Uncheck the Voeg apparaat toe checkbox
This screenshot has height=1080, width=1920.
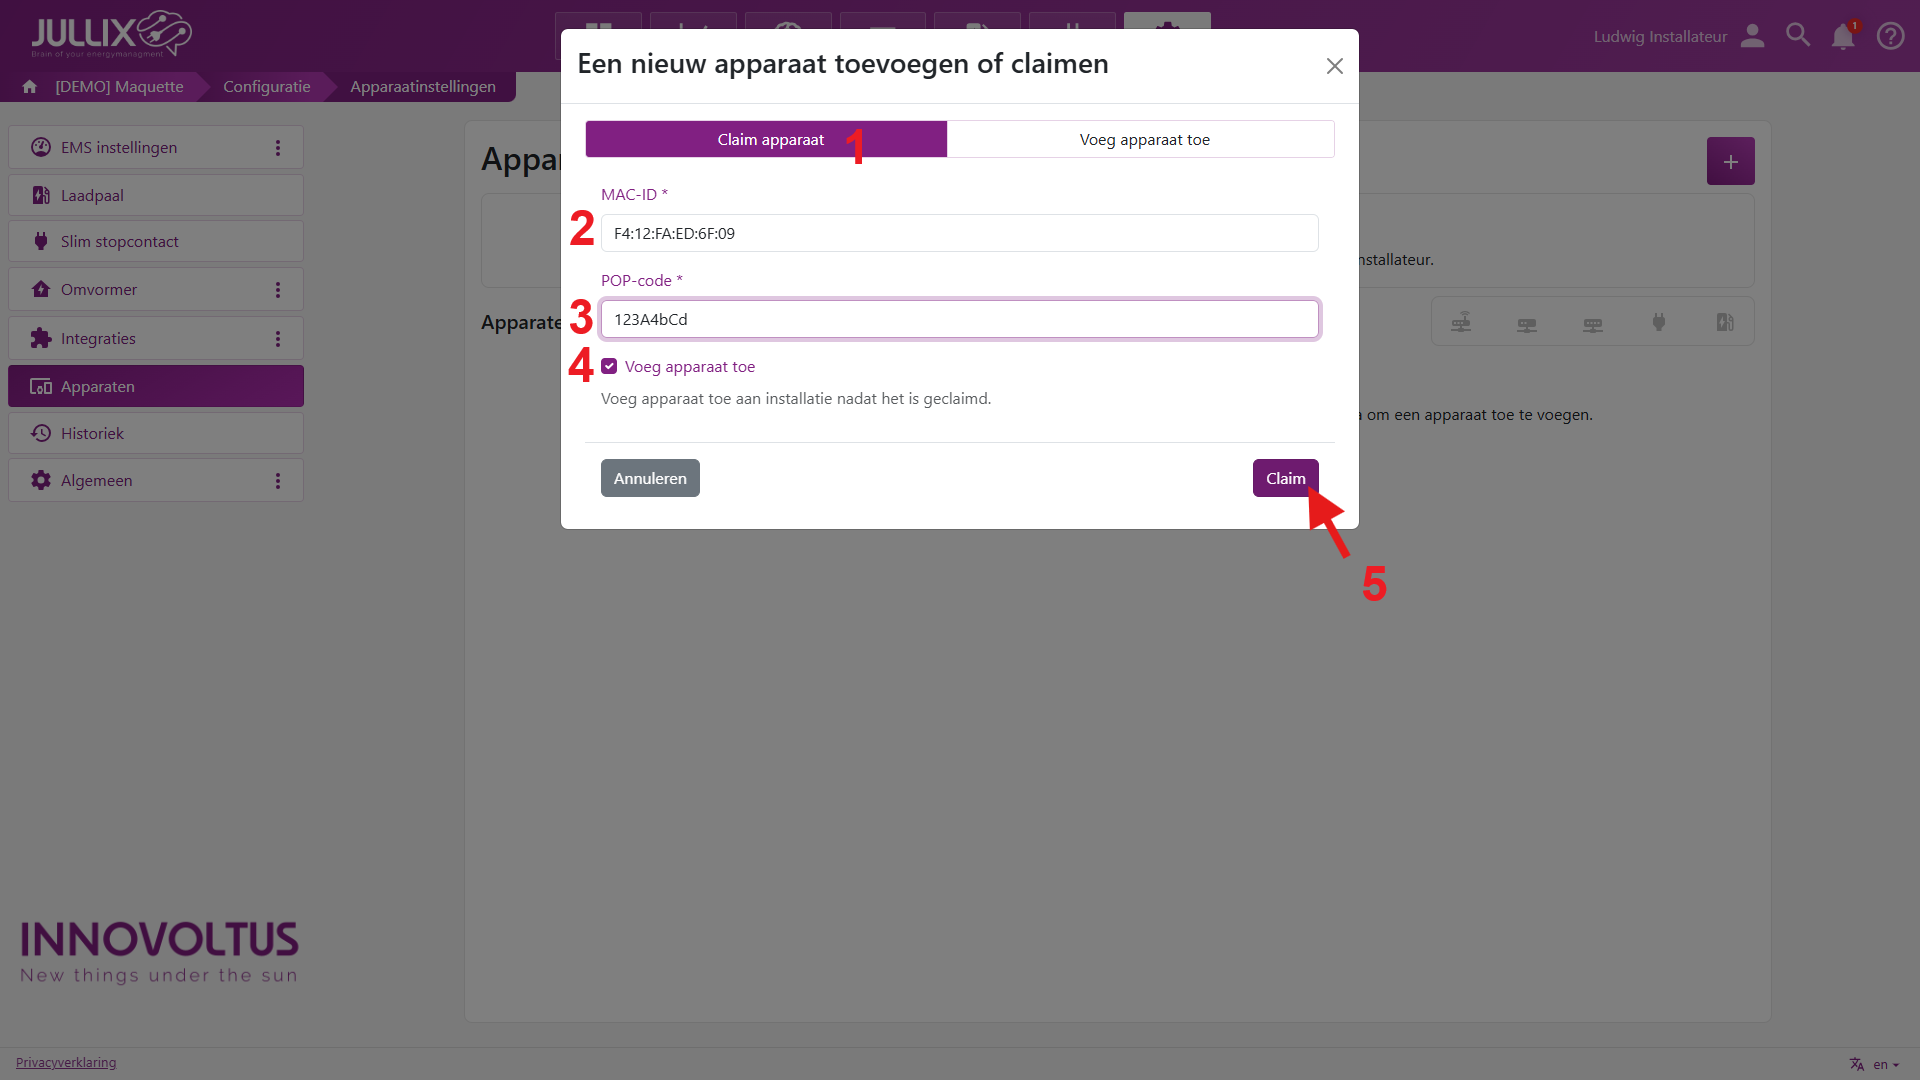609,367
